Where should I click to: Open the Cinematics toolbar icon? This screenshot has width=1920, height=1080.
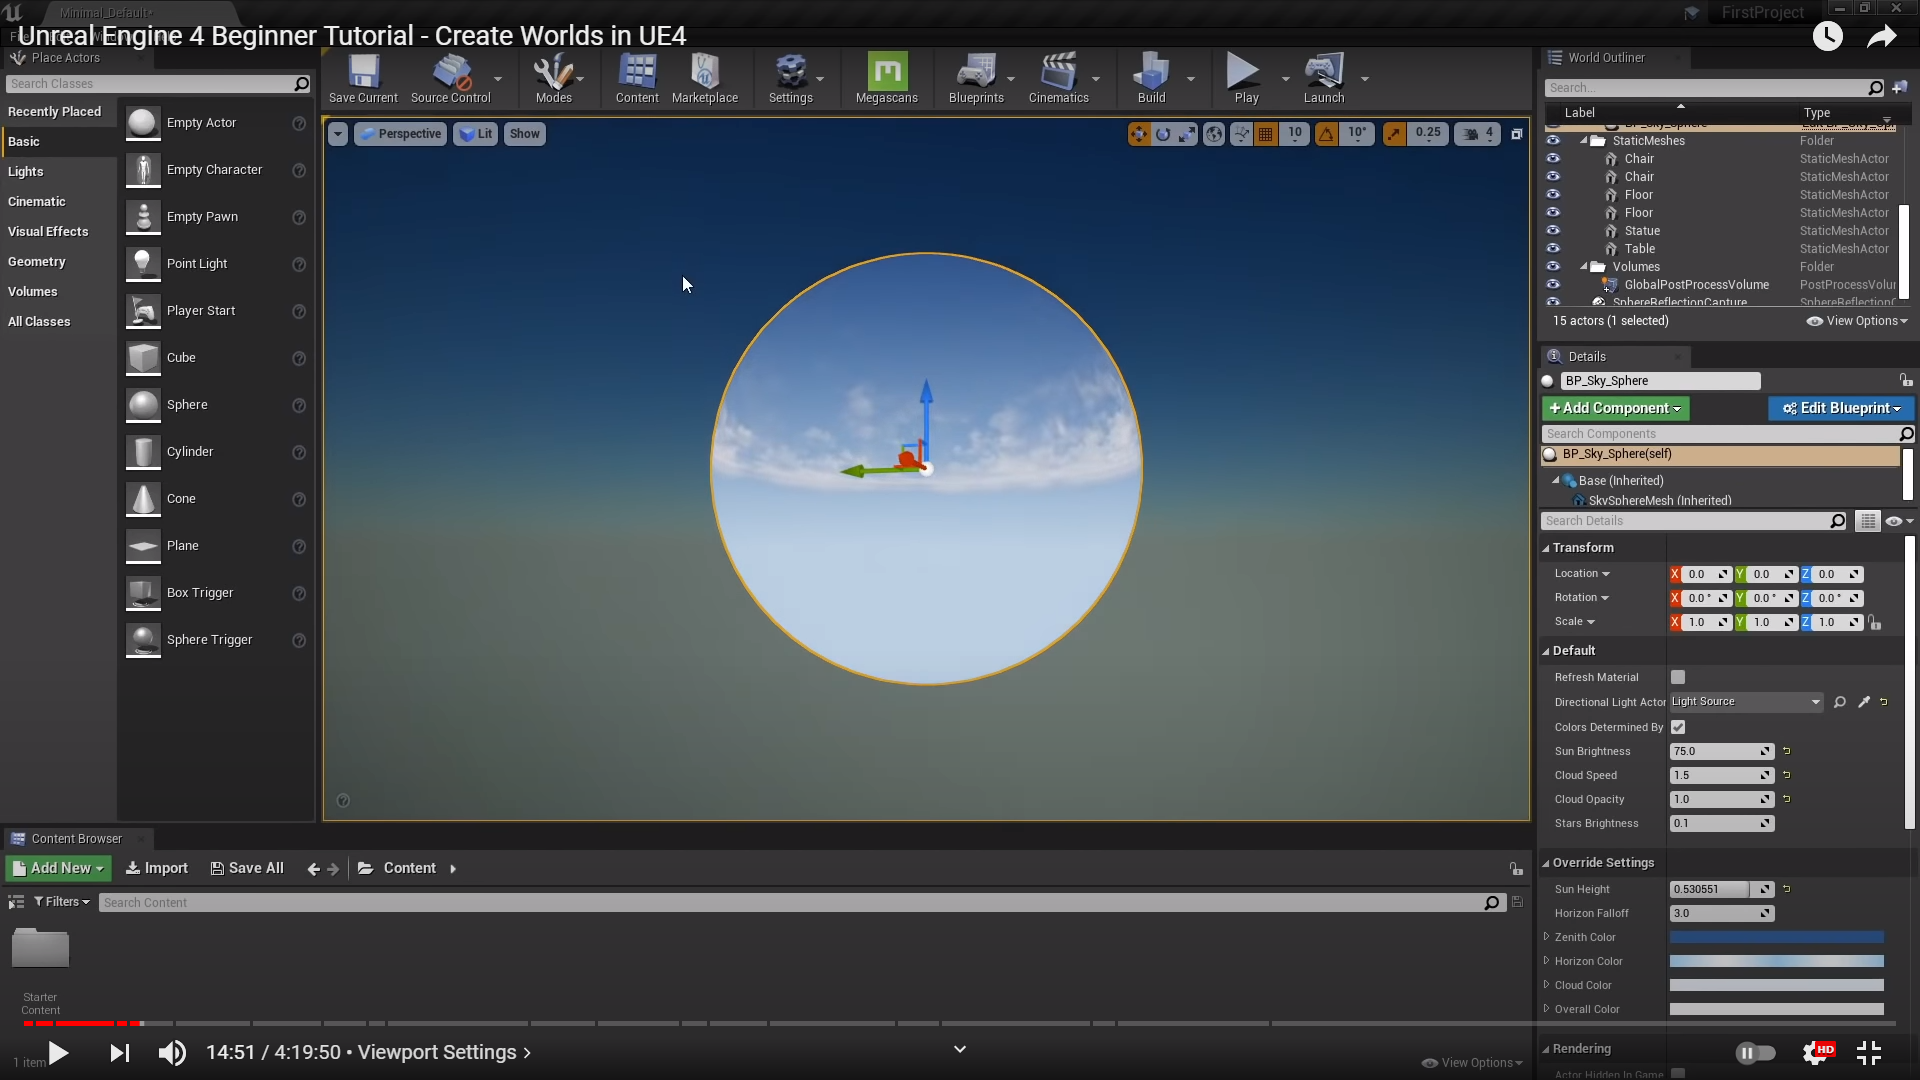click(1058, 78)
